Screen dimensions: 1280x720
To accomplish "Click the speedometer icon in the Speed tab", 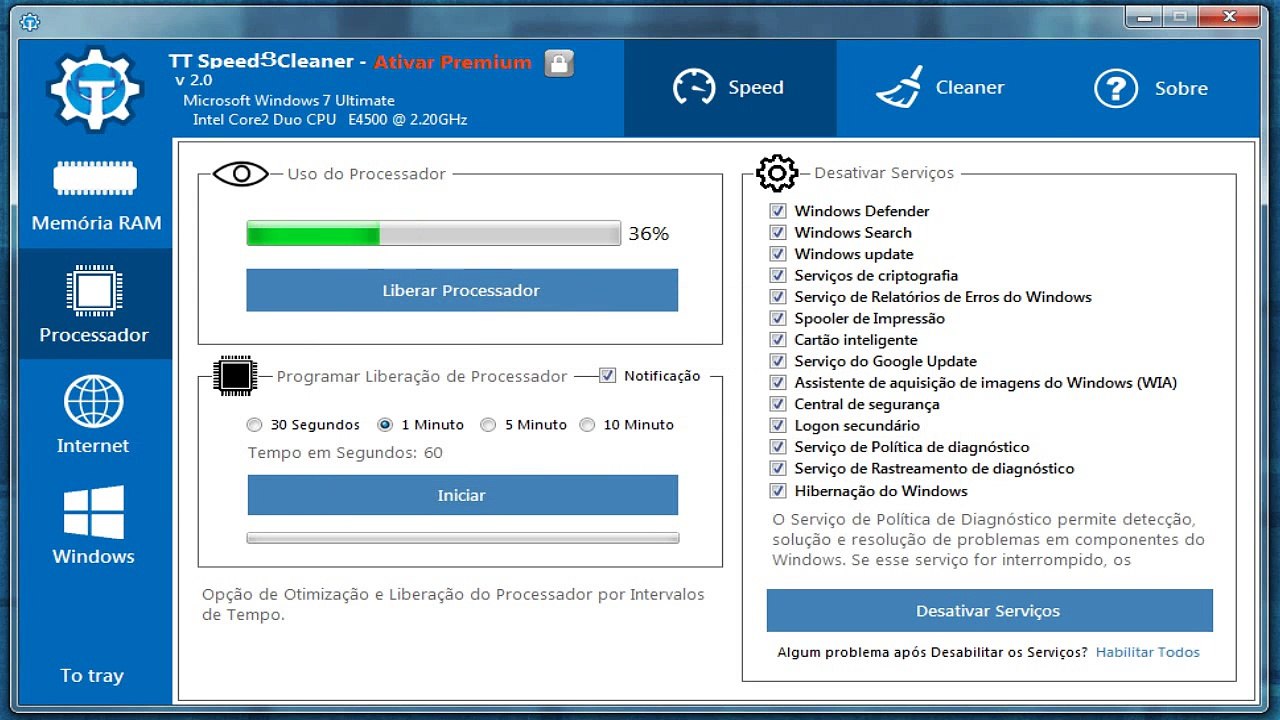I will [693, 88].
